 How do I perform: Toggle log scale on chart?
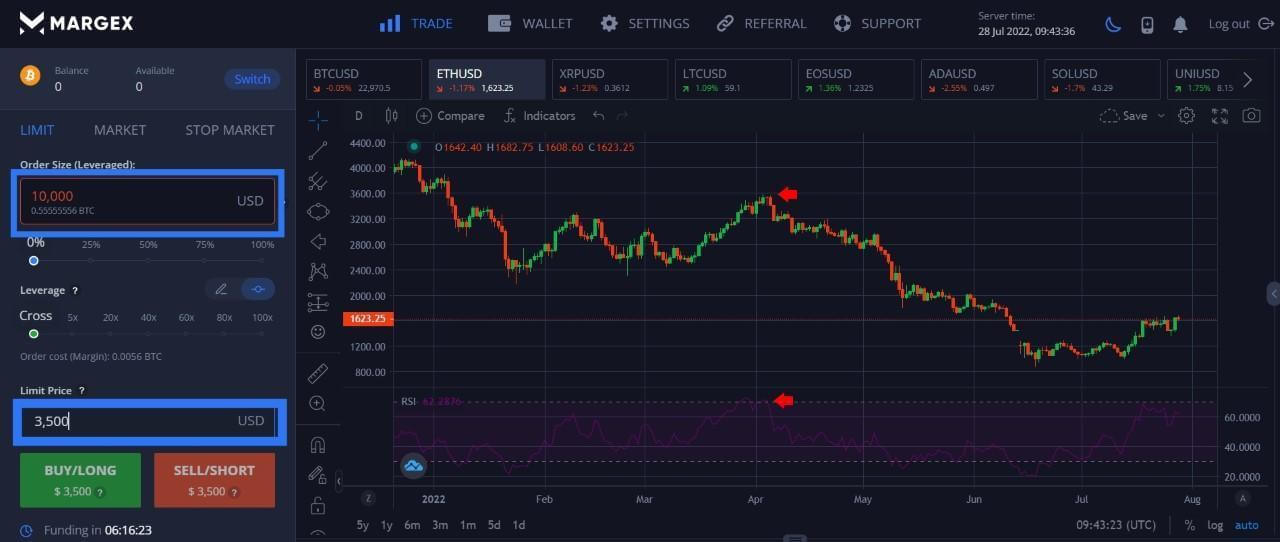1215,525
